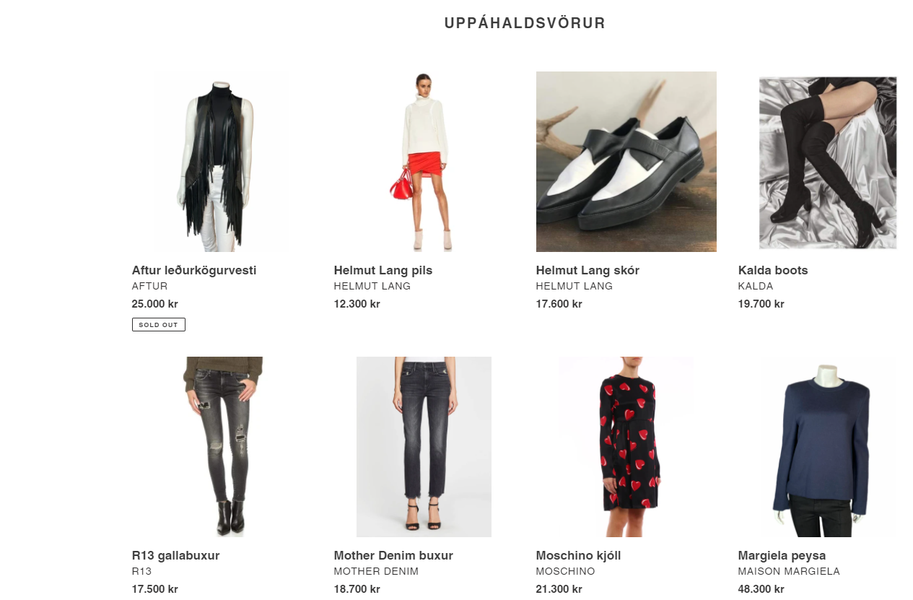View the R13 gallabuxur jeans photo
This screenshot has width=913, height=600.
(223, 447)
